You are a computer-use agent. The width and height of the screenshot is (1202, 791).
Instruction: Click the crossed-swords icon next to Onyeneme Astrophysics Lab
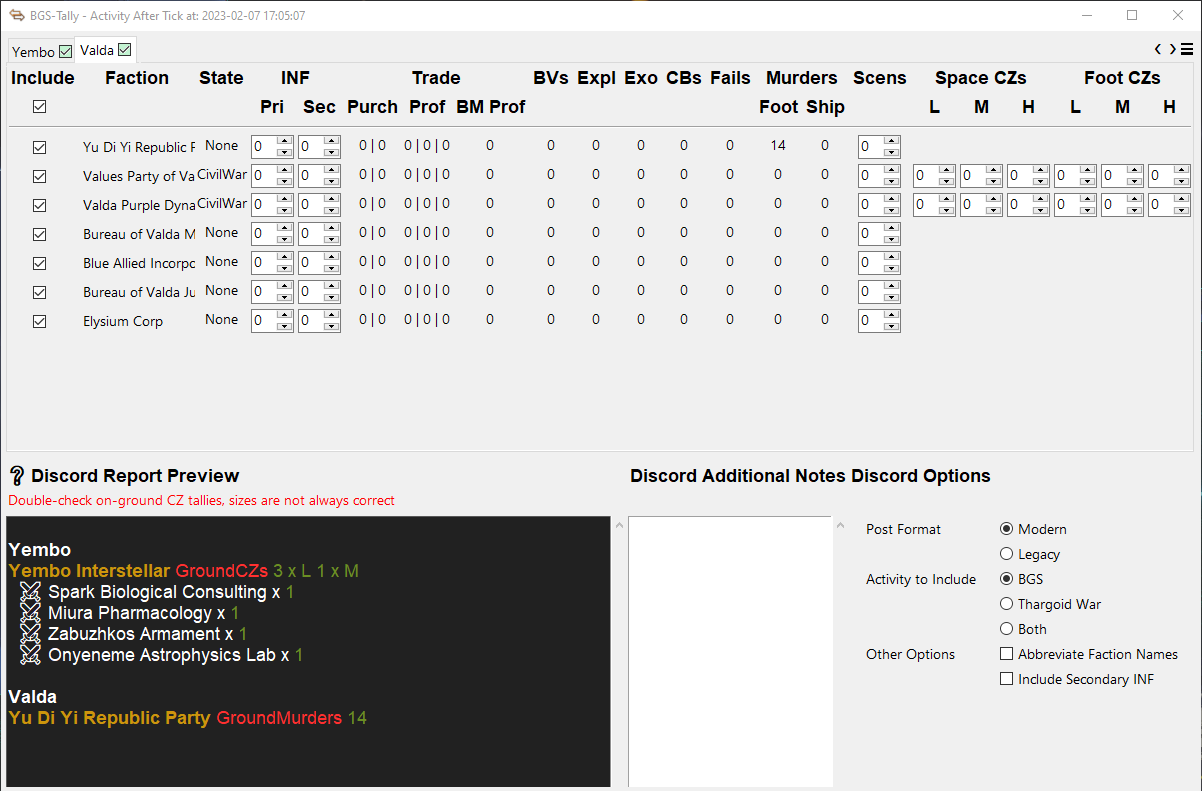28,655
